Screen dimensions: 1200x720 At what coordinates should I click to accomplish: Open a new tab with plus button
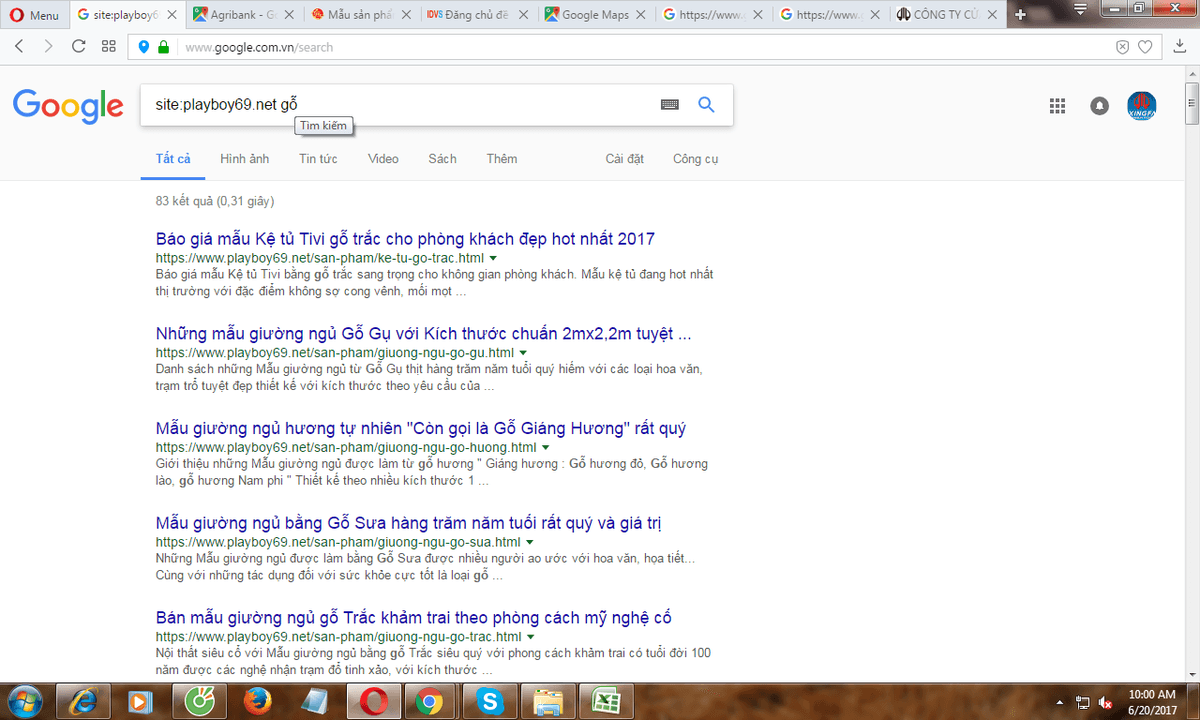coord(1020,15)
